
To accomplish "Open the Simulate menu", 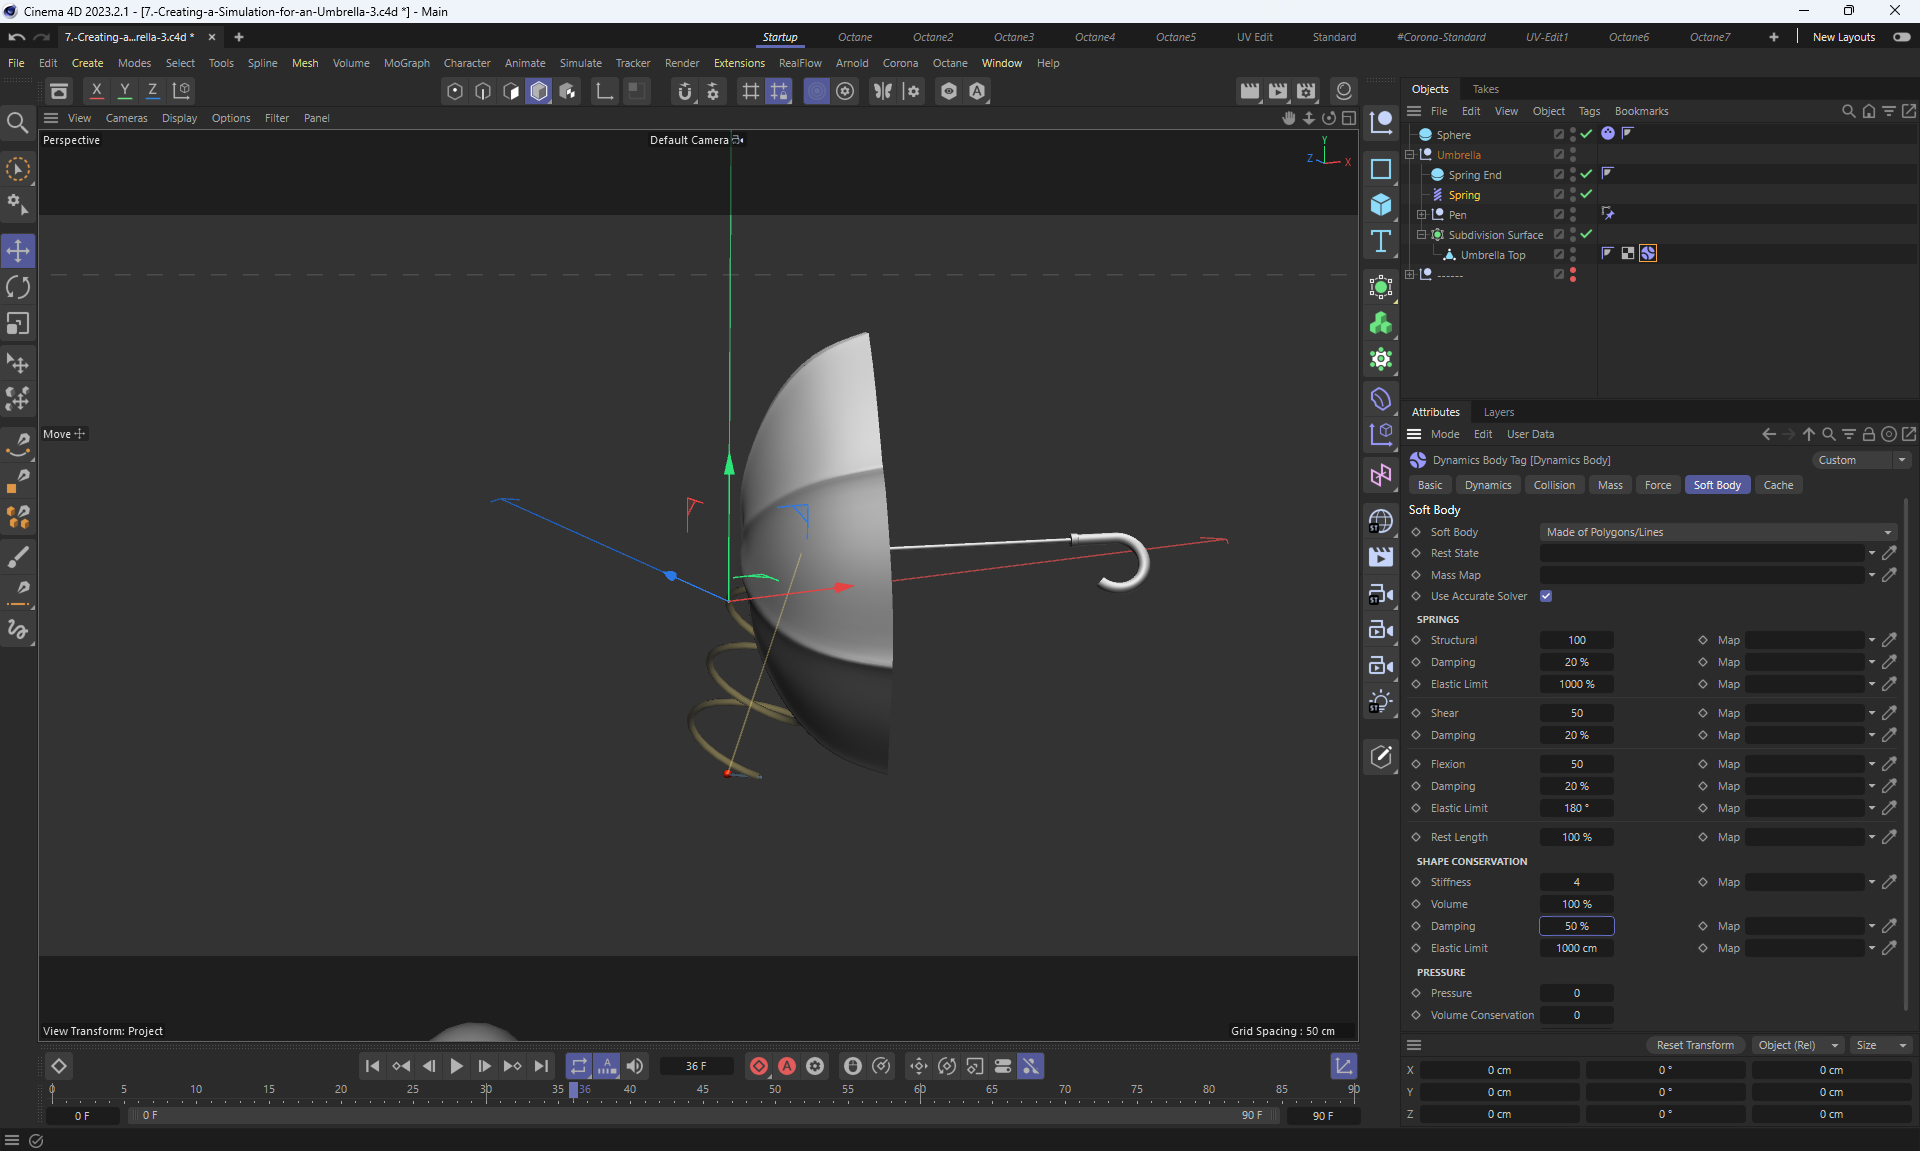I will (x=580, y=63).
